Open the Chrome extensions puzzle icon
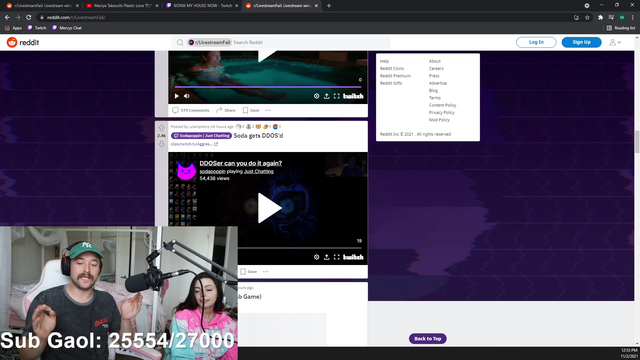This screenshot has height=360, width=640. (x=600, y=17)
